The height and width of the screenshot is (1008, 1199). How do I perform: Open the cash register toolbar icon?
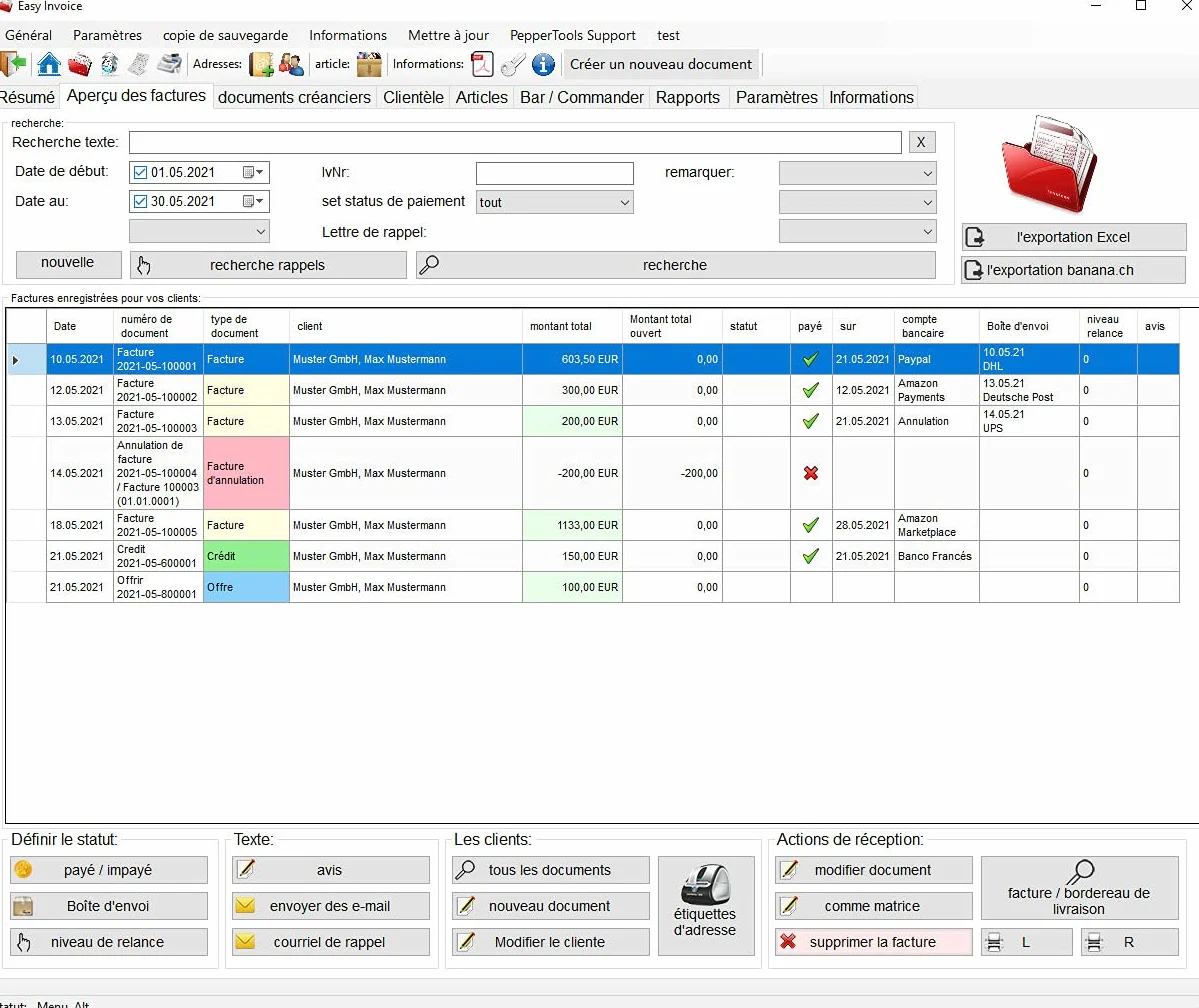tap(169, 64)
